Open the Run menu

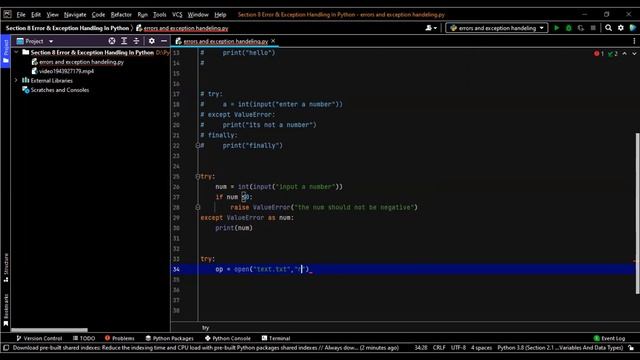[x=142, y=15]
